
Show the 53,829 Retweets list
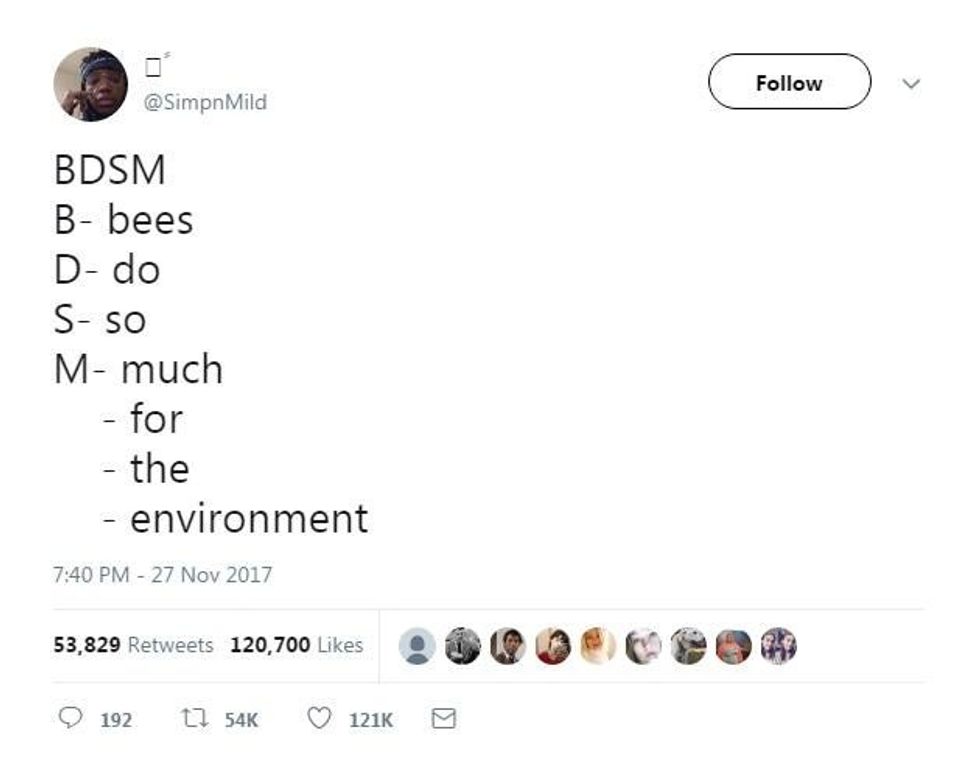(x=133, y=645)
